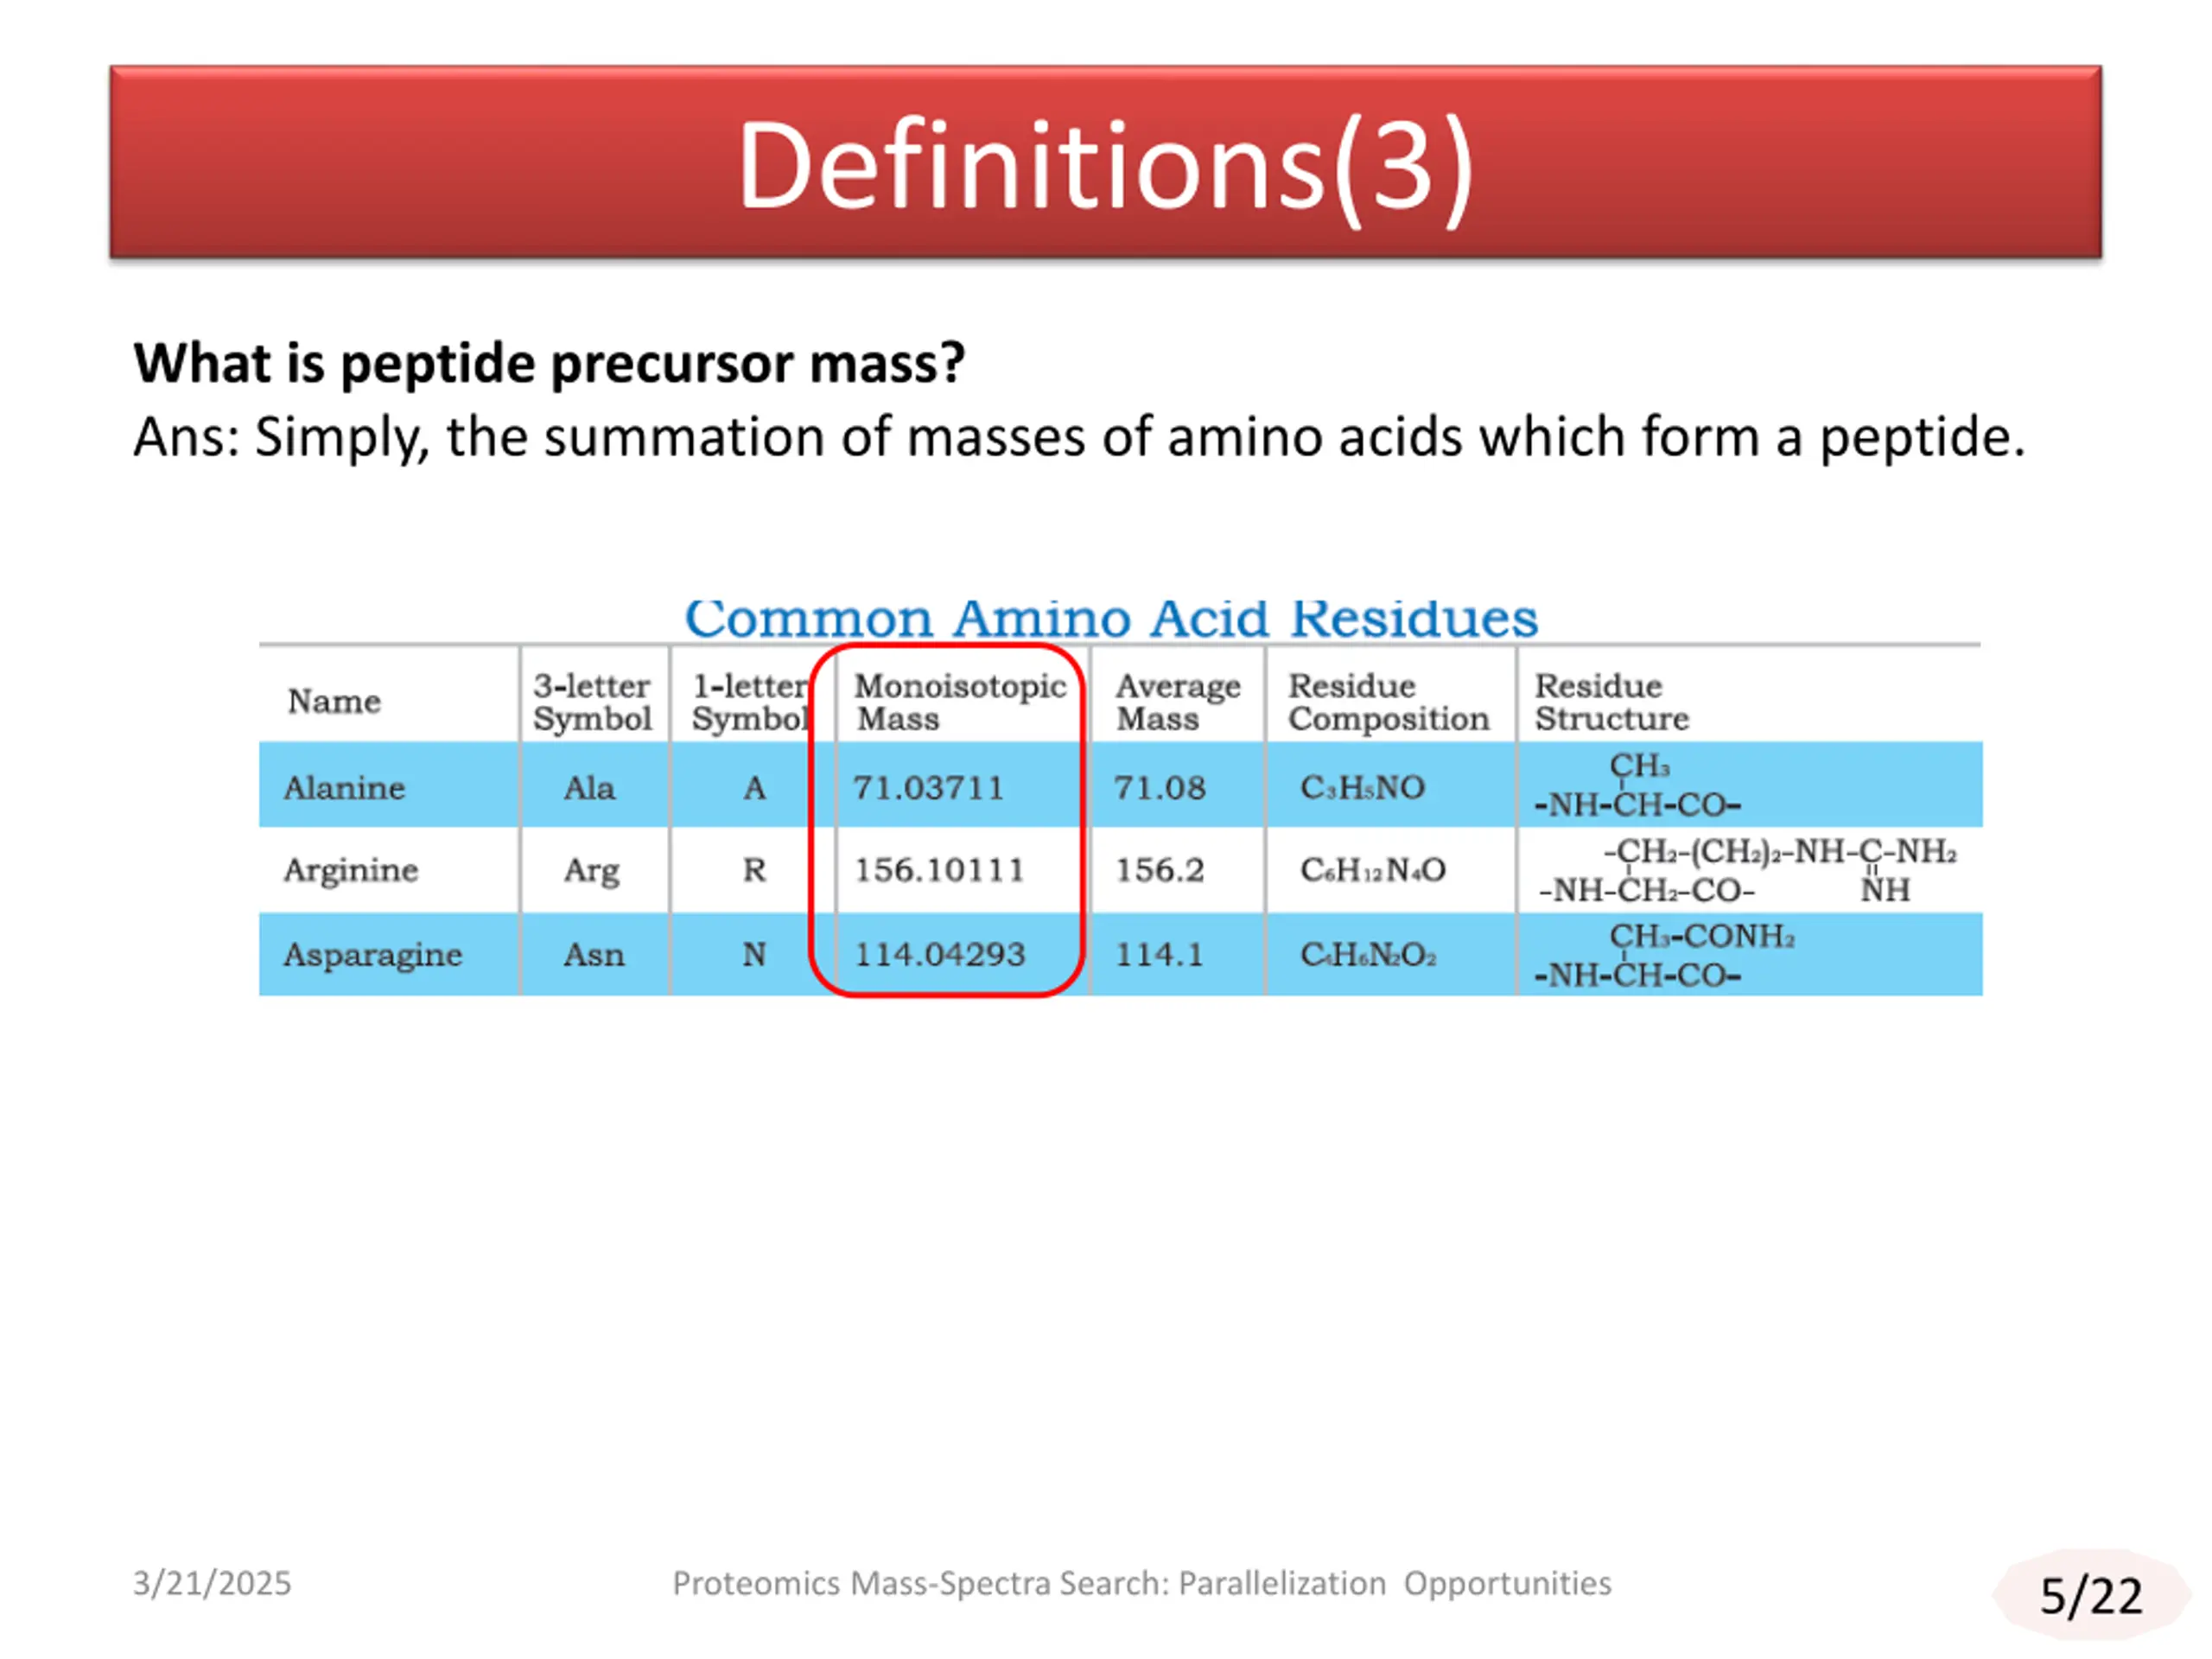Click the average mass value 71.08

click(1160, 788)
